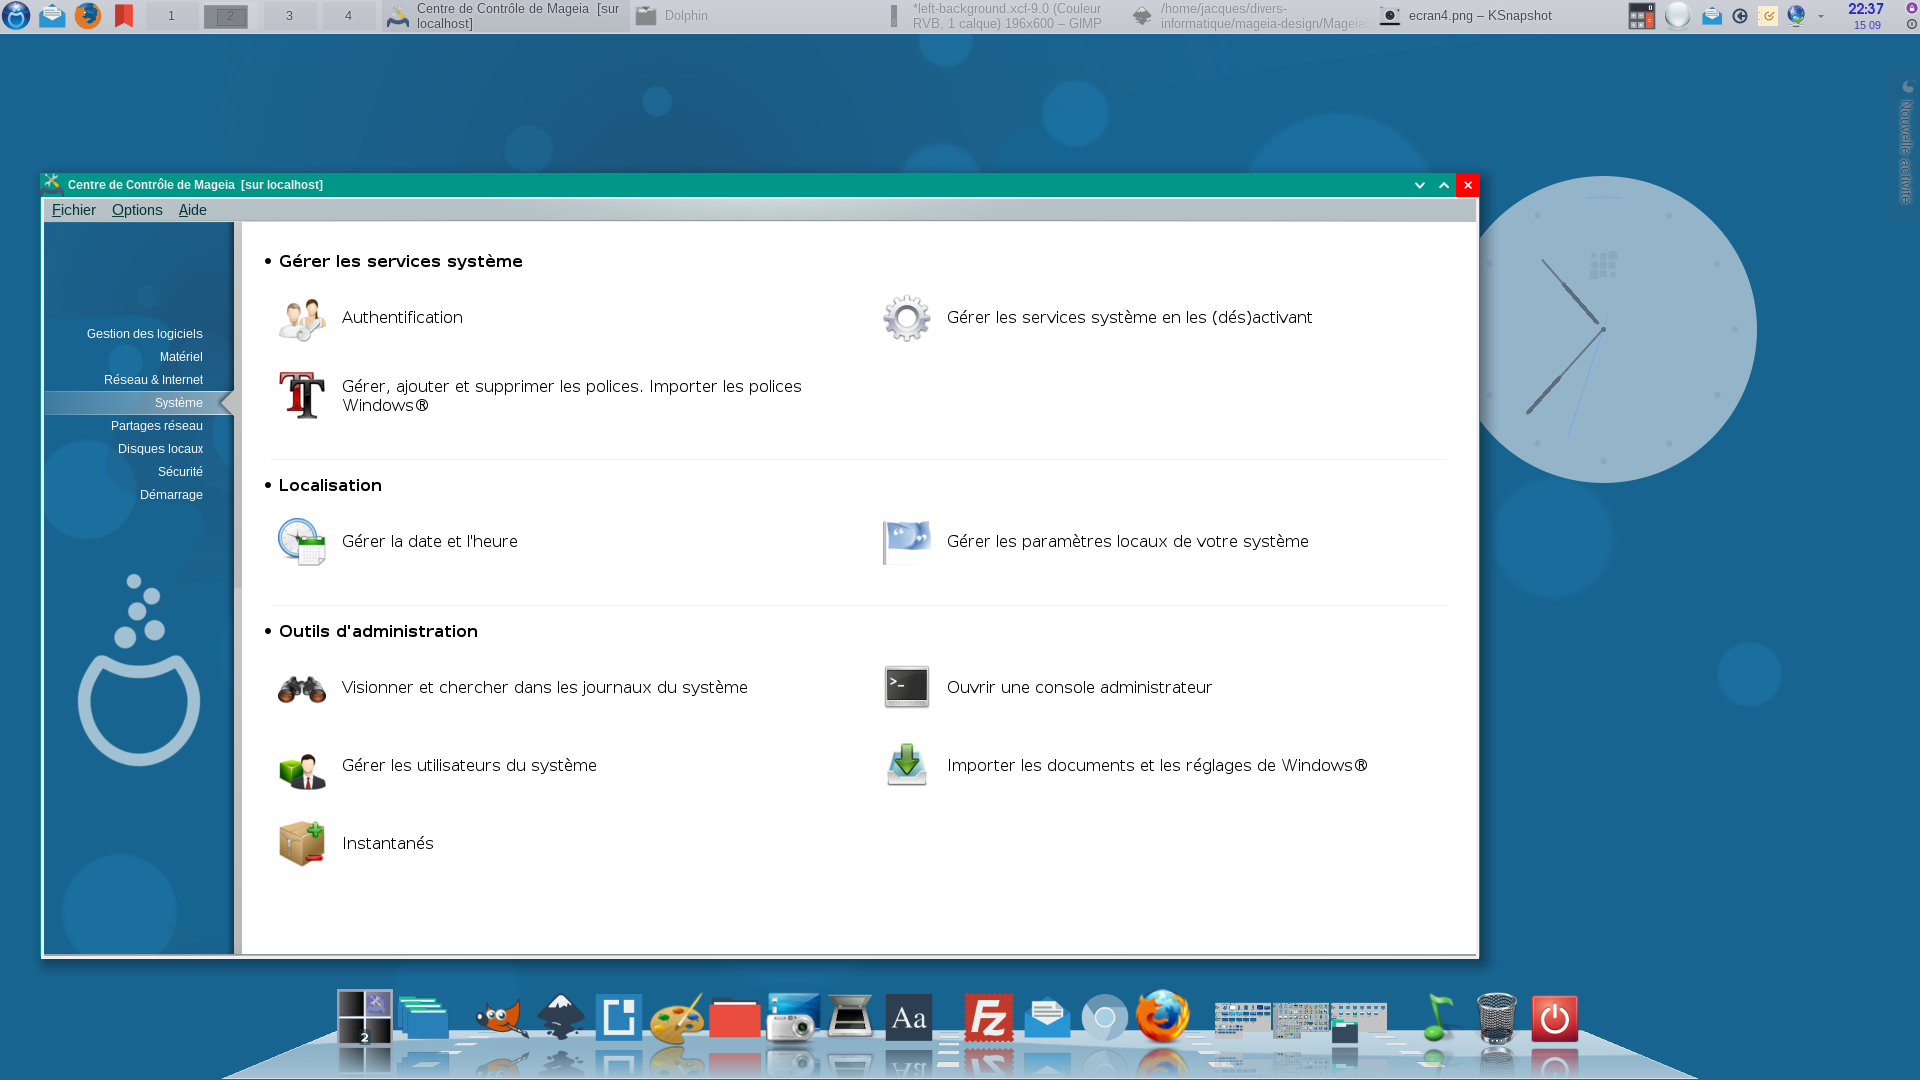Open the Options menu

pyautogui.click(x=137, y=210)
